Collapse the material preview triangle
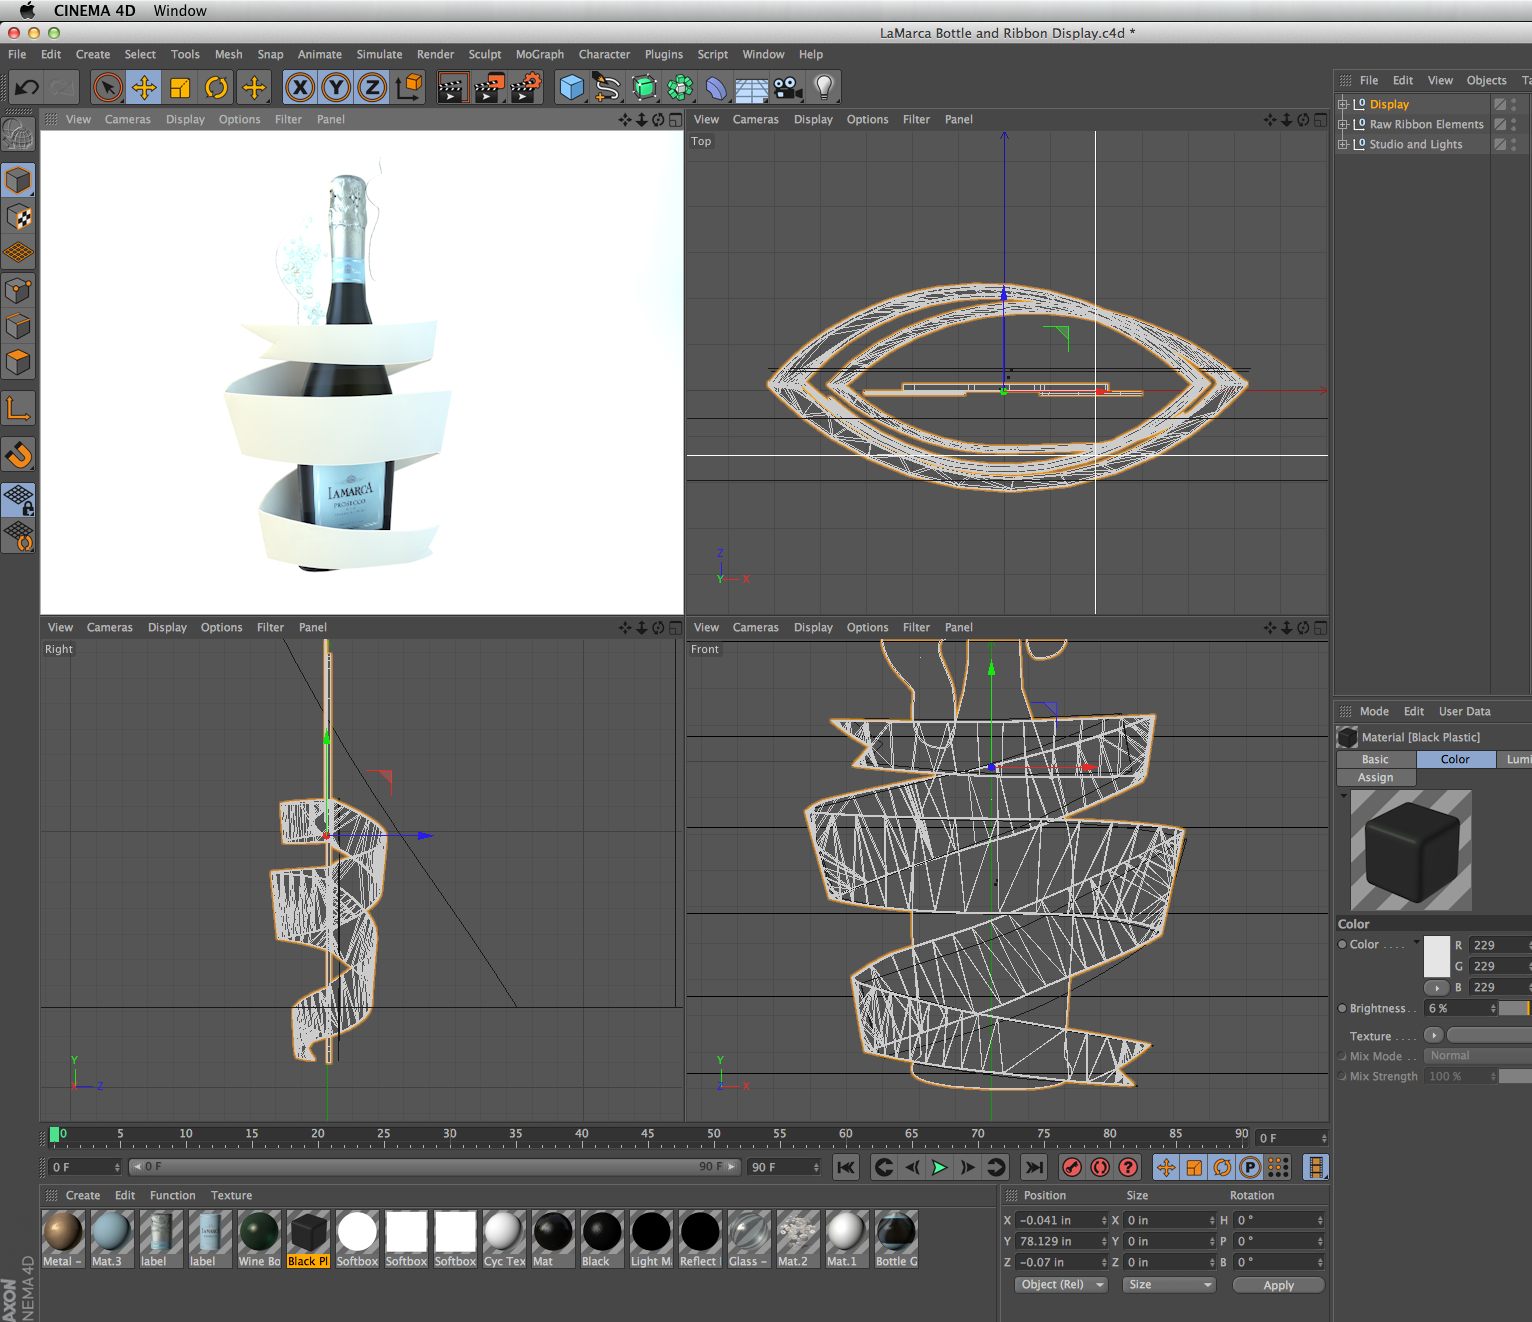This screenshot has height=1322, width=1532. (x=1343, y=796)
